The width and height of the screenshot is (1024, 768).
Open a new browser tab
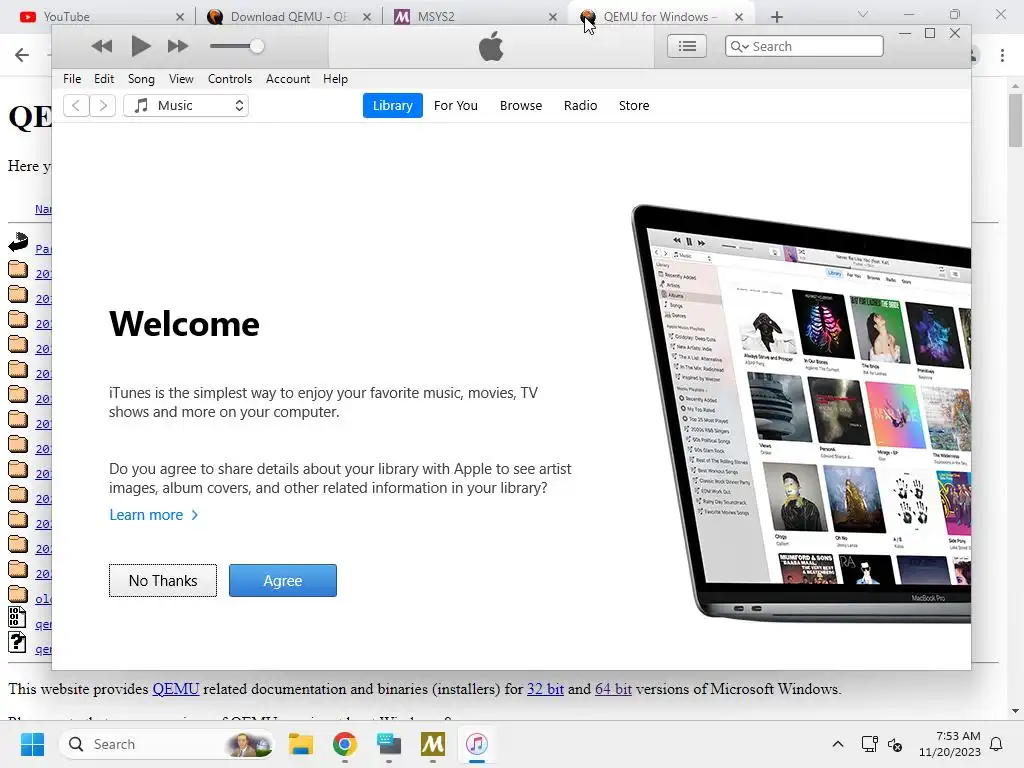776,17
